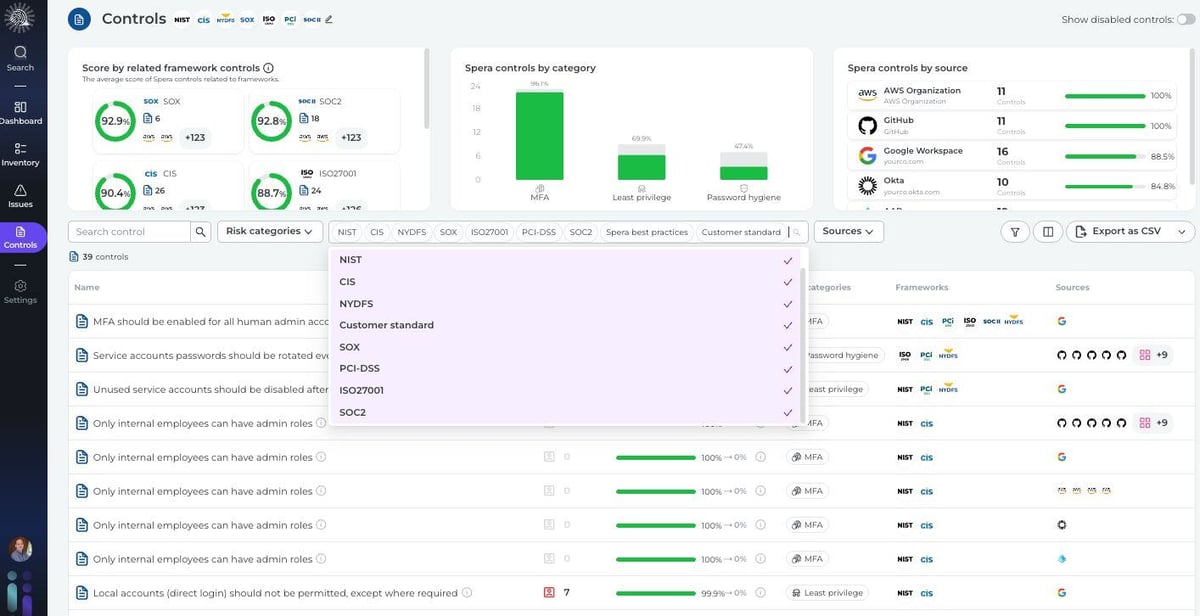Open Settings in the sidebar
Viewport: 1200px width, 616px height.
20,292
